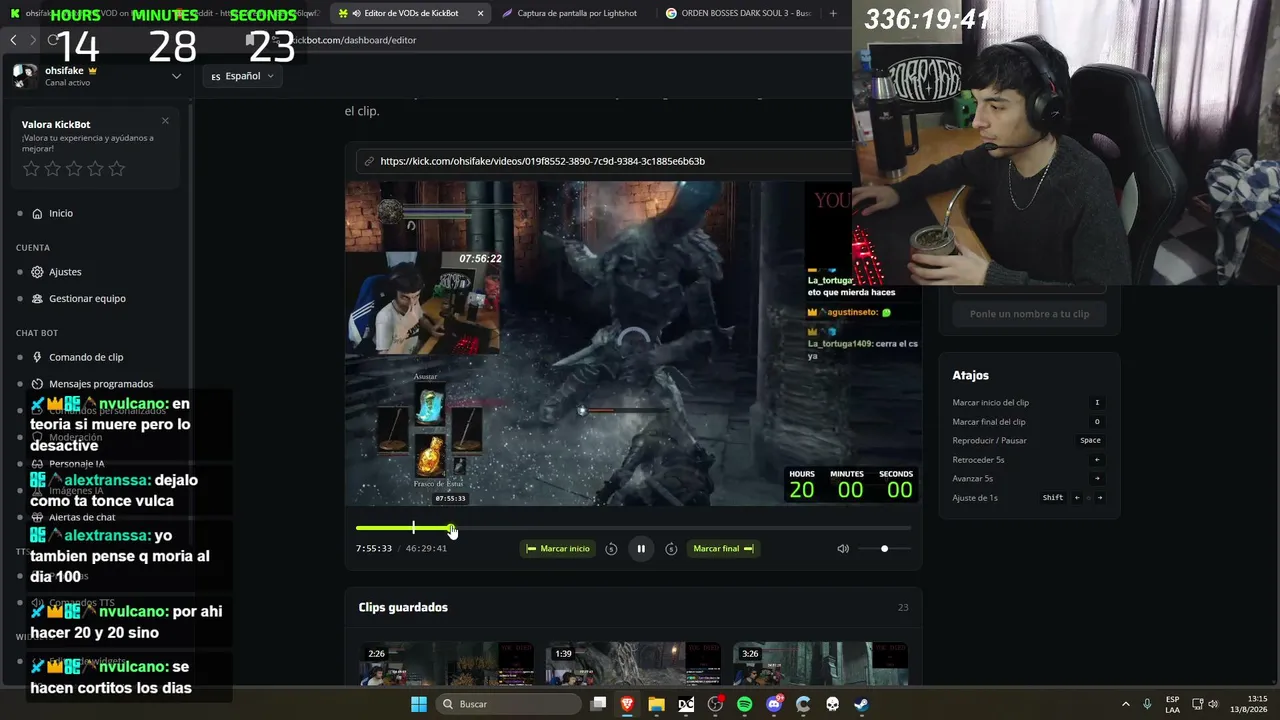The height and width of the screenshot is (720, 1280).
Task: Open the Español language dropdown
Action: pyautogui.click(x=242, y=76)
